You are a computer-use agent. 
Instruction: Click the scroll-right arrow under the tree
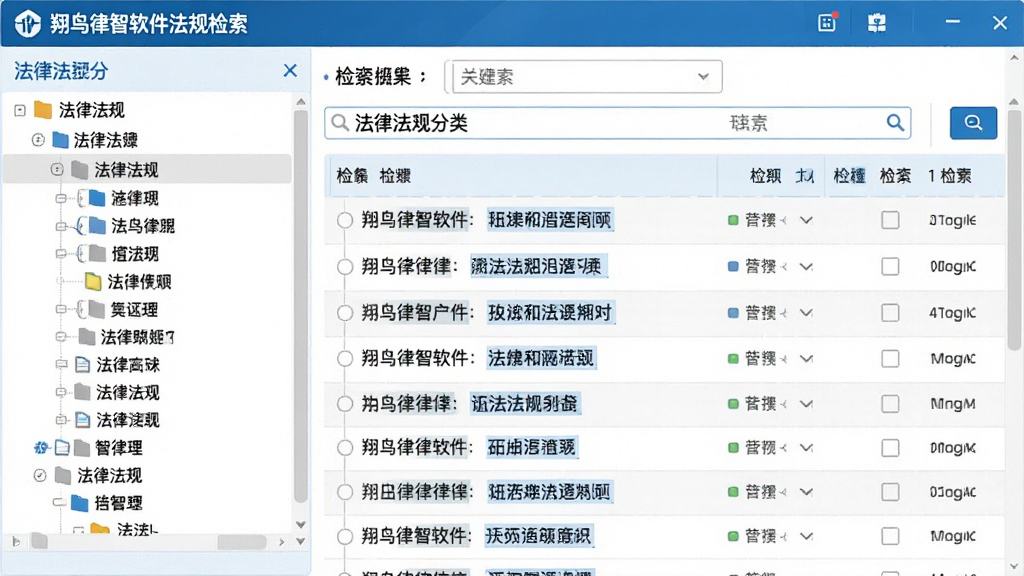[x=281, y=542]
